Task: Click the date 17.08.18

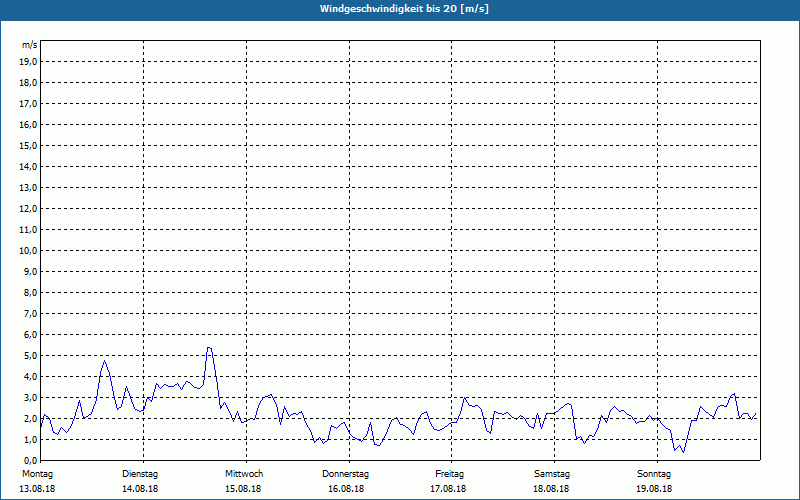Action: coord(448,489)
